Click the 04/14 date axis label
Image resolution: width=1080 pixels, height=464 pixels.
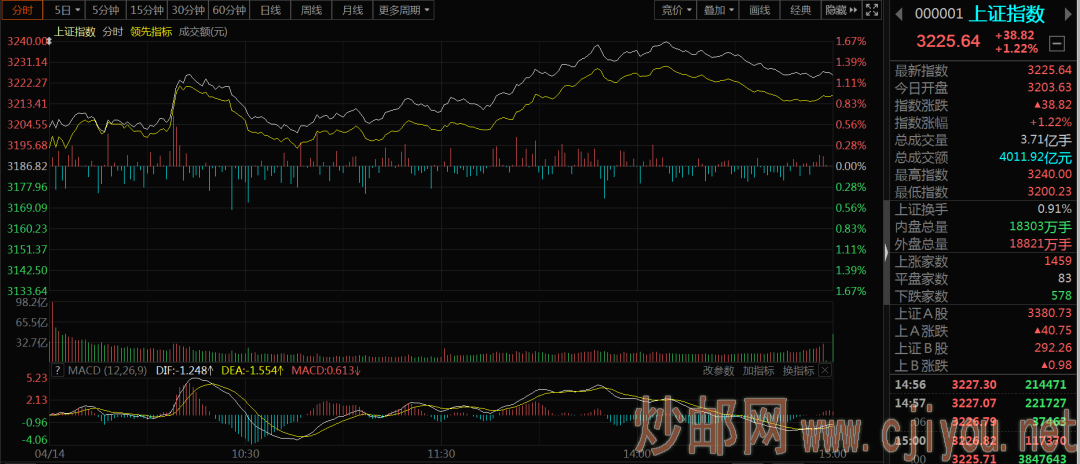[48, 454]
